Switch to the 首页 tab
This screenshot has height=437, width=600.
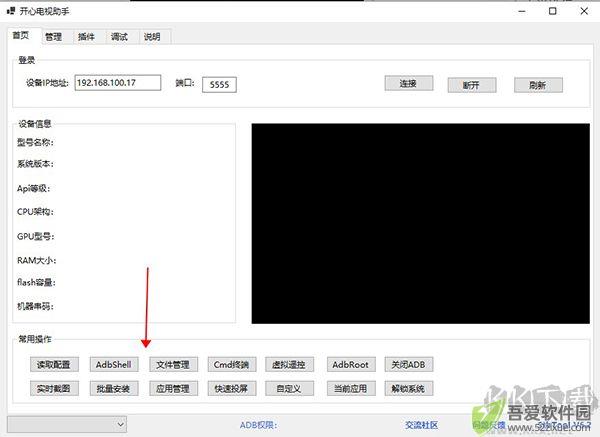point(21,36)
